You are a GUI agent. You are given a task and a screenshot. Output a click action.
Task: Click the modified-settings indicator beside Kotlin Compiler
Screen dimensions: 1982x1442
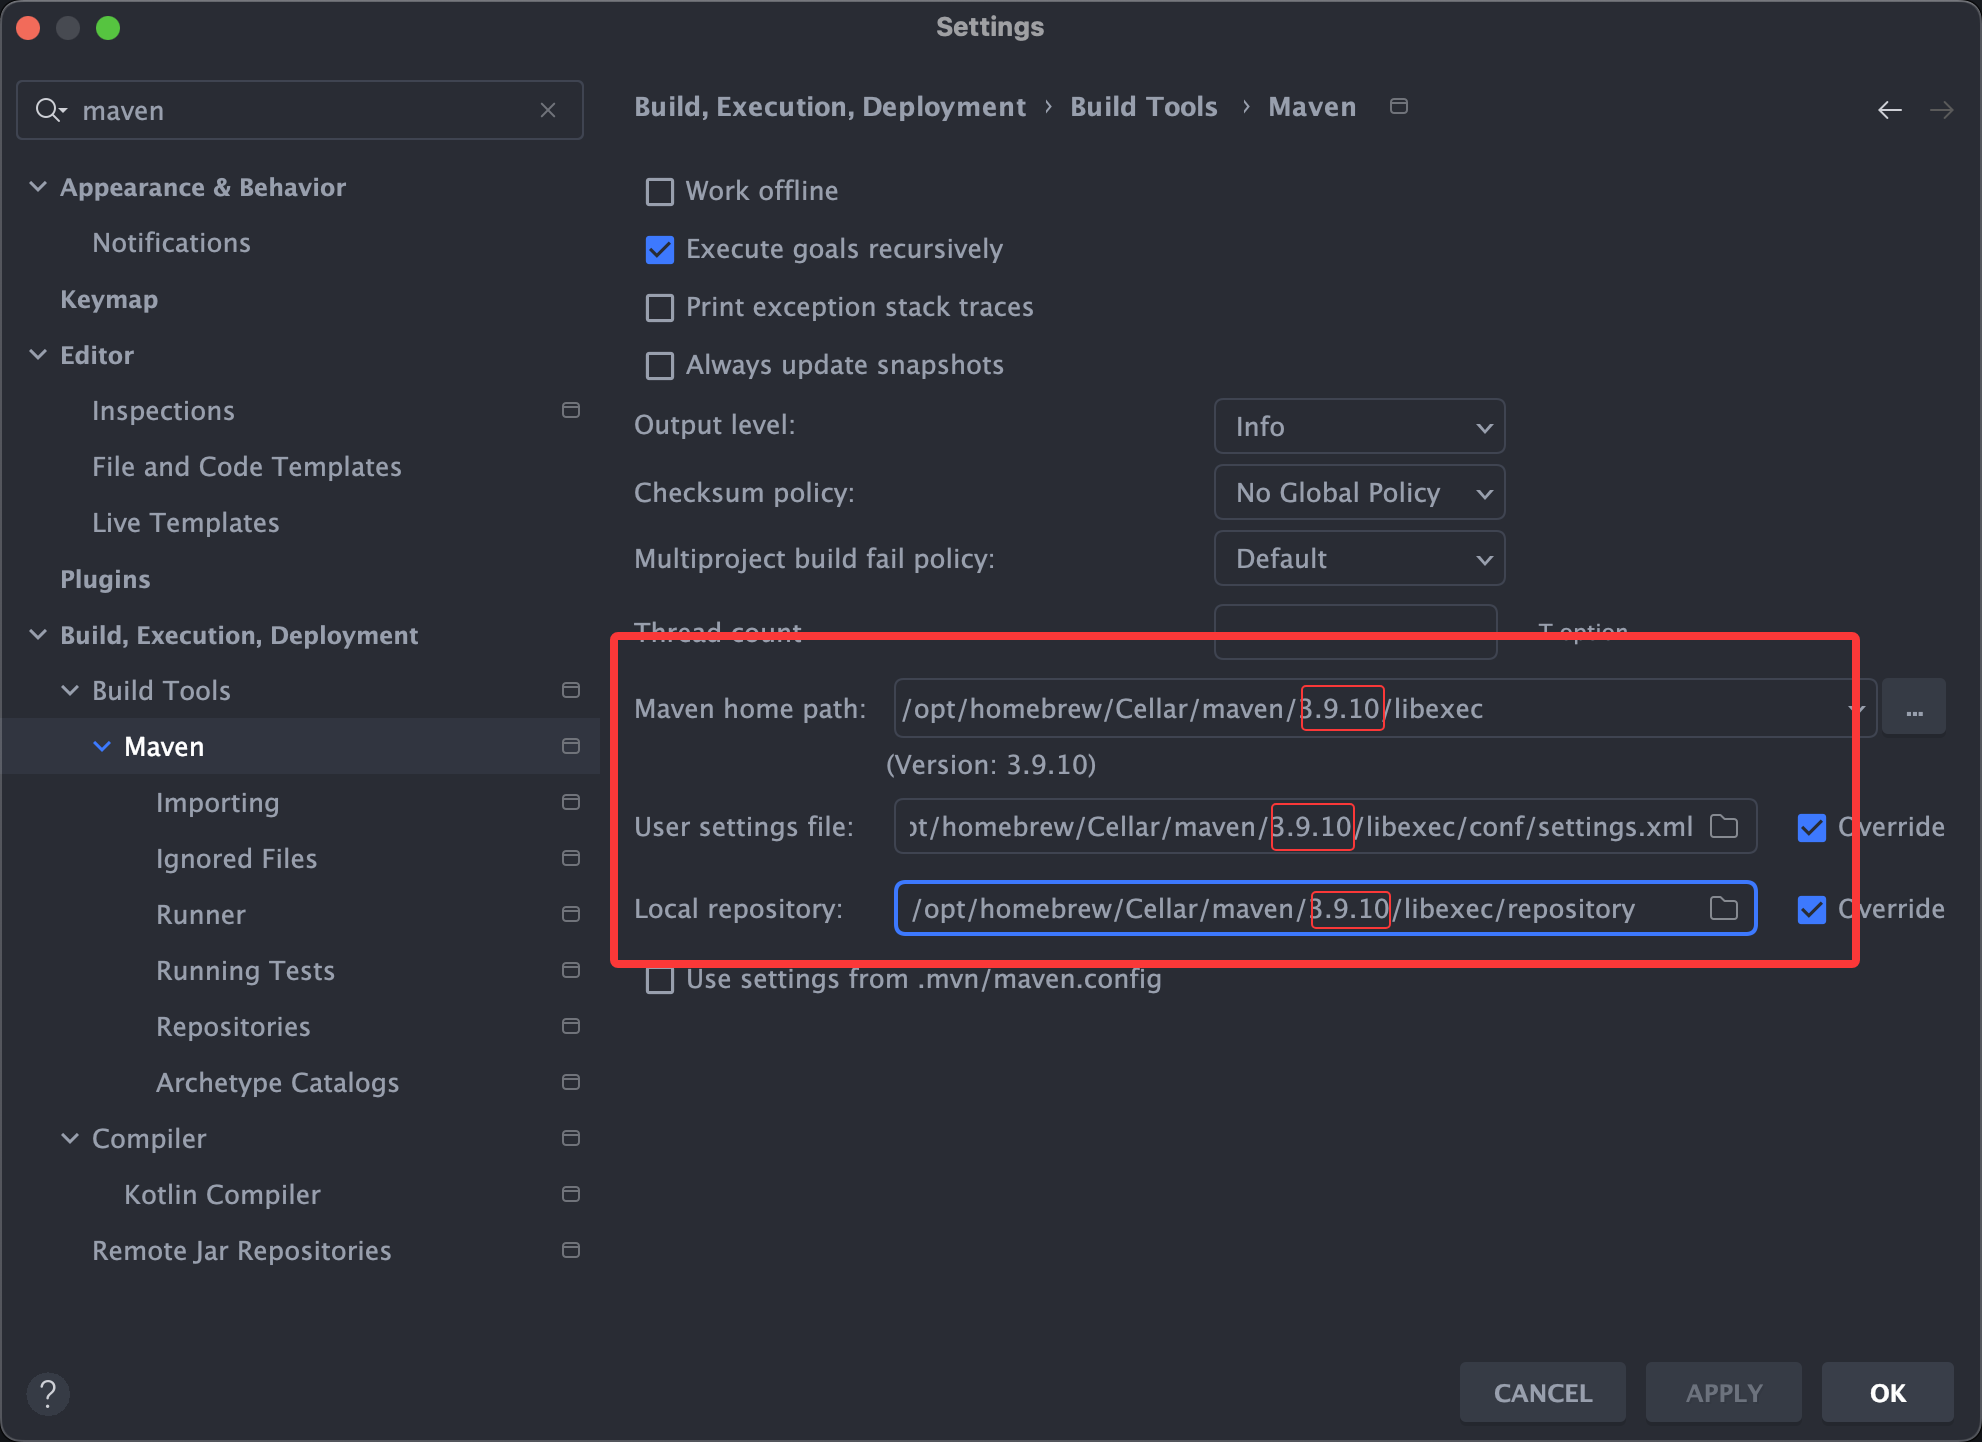click(x=571, y=1194)
